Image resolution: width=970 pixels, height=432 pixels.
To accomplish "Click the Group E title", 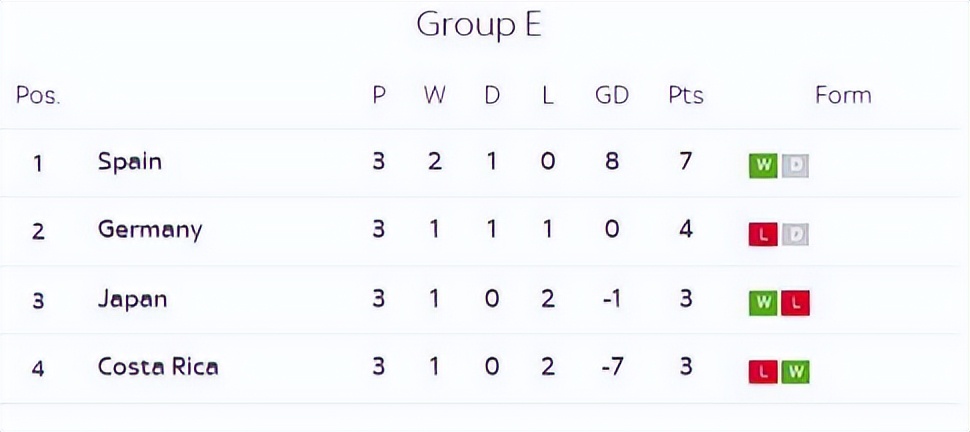I will [479, 24].
